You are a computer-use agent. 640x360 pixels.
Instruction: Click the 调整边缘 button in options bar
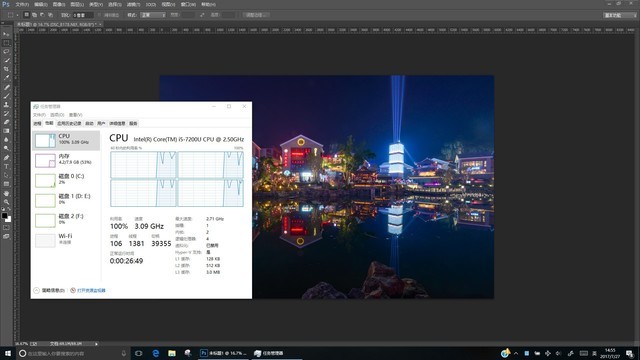click(256, 15)
